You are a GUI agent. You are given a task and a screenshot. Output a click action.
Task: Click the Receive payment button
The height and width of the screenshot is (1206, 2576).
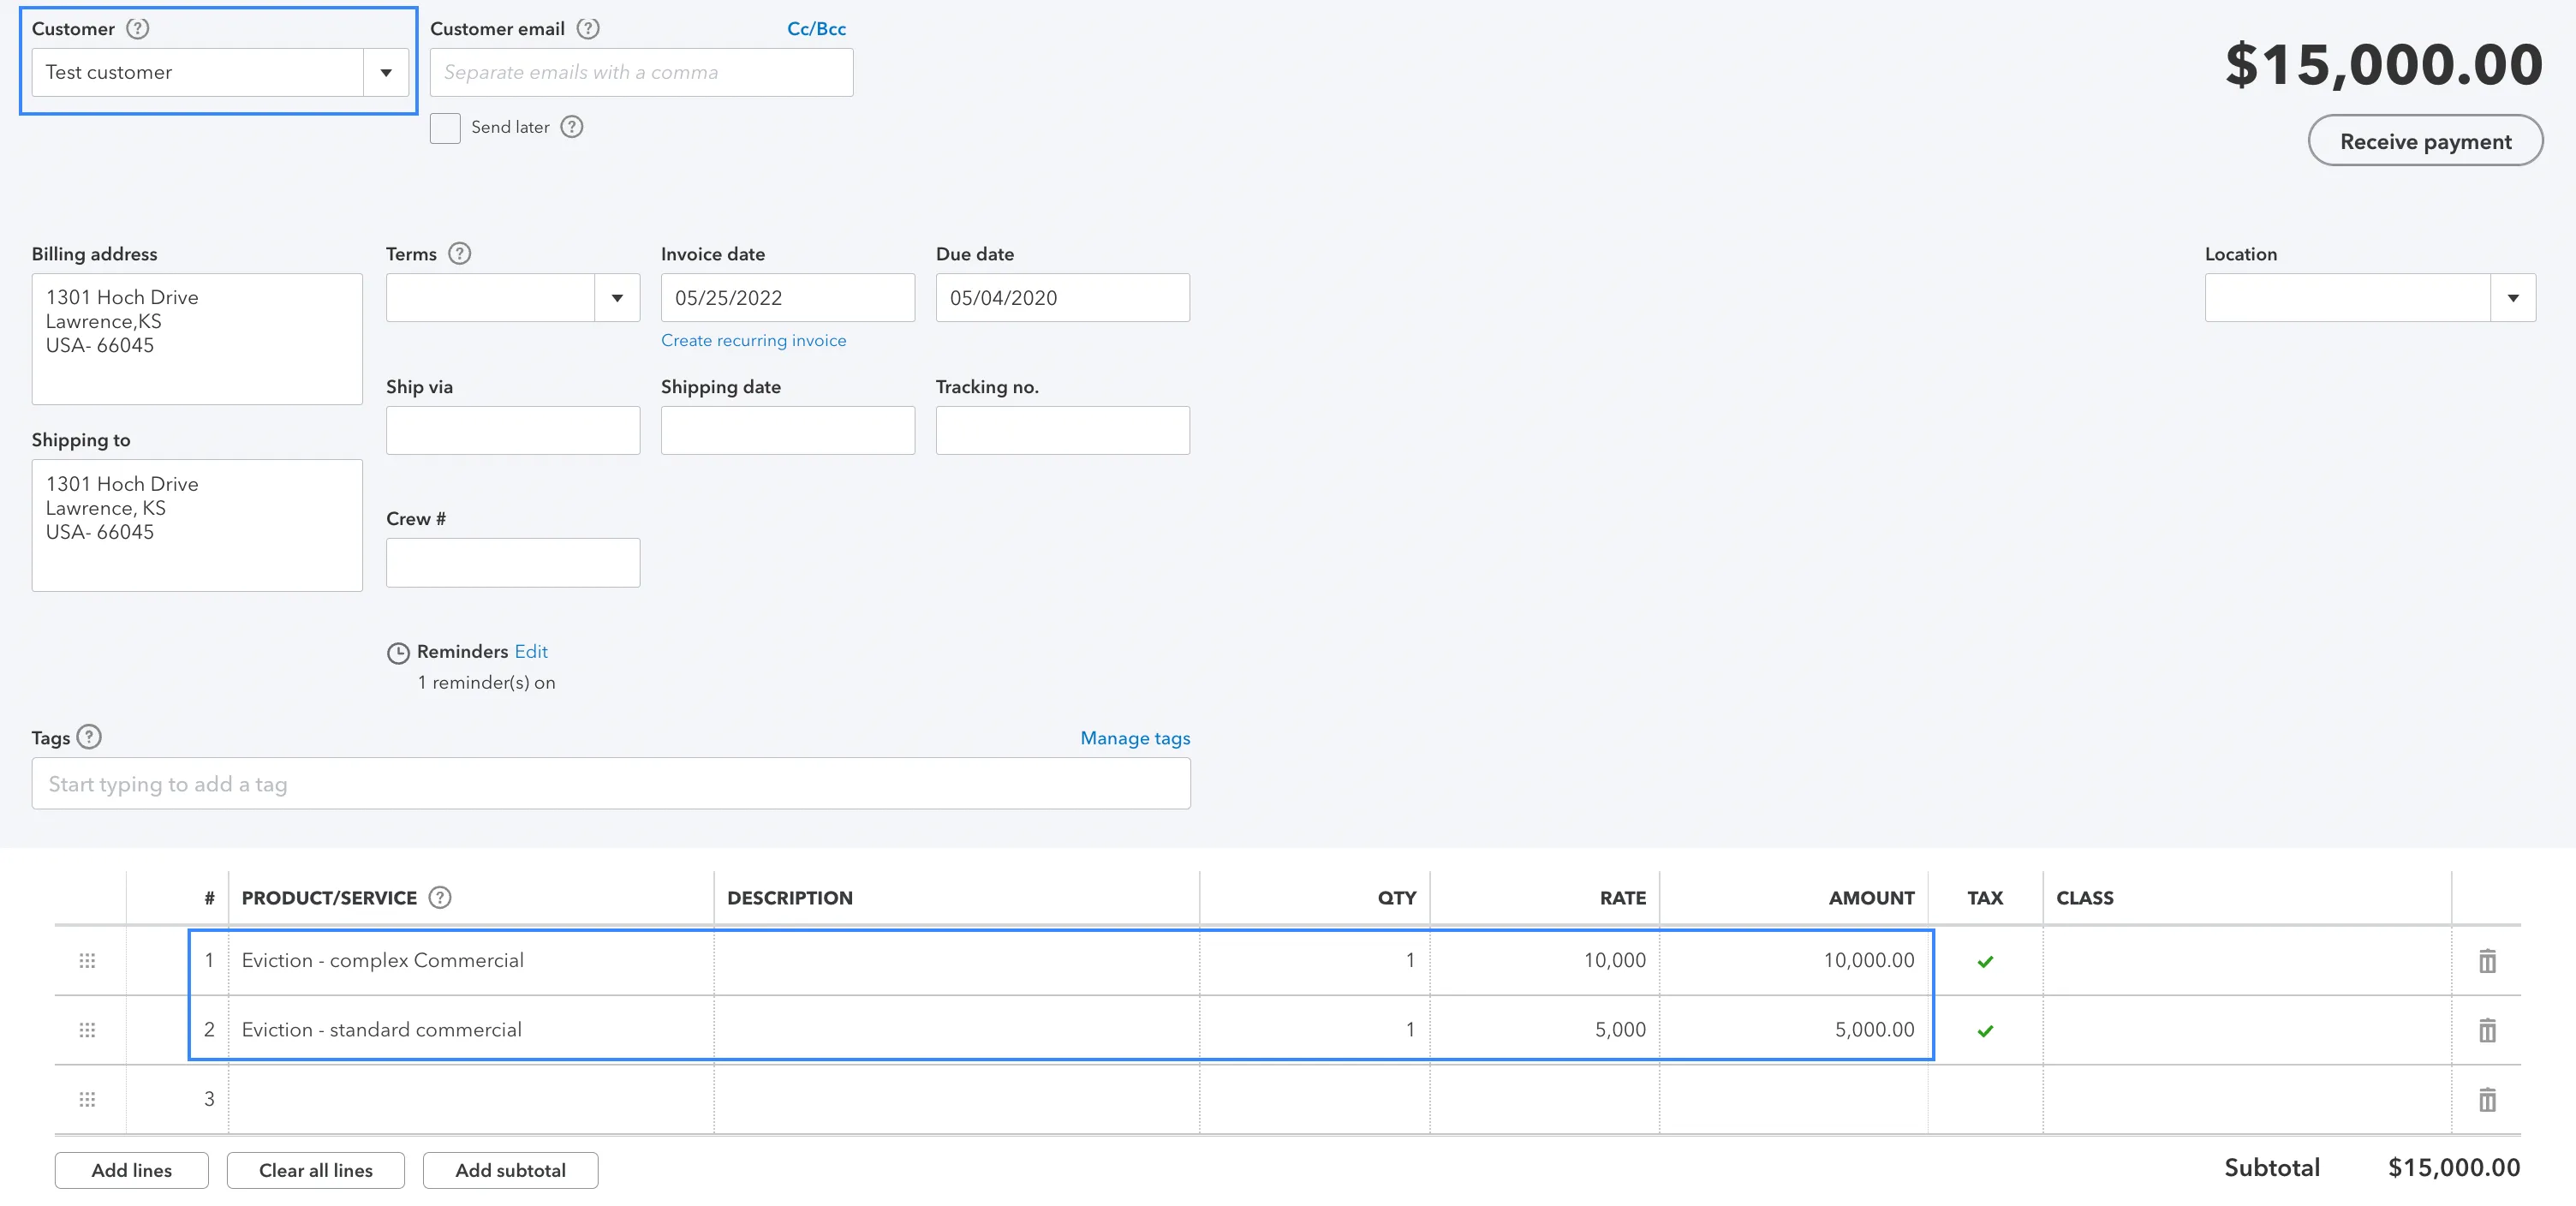coord(2425,141)
